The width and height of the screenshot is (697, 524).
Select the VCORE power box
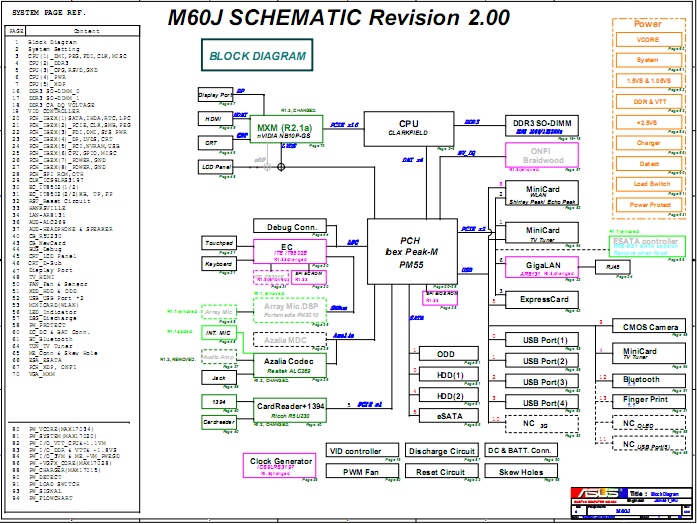tap(649, 39)
